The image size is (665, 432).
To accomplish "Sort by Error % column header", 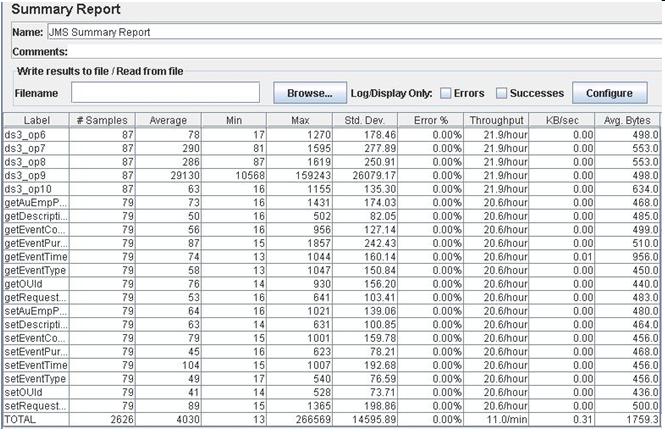I will pos(430,120).
